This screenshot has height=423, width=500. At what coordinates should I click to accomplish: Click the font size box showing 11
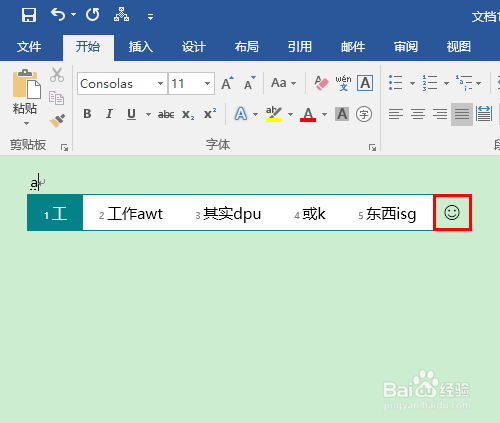click(185, 84)
